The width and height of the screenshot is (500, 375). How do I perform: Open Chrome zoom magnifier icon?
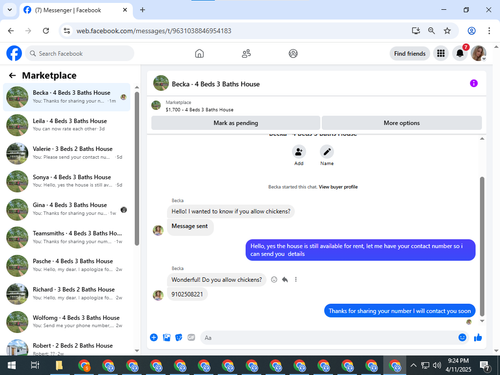click(x=431, y=31)
